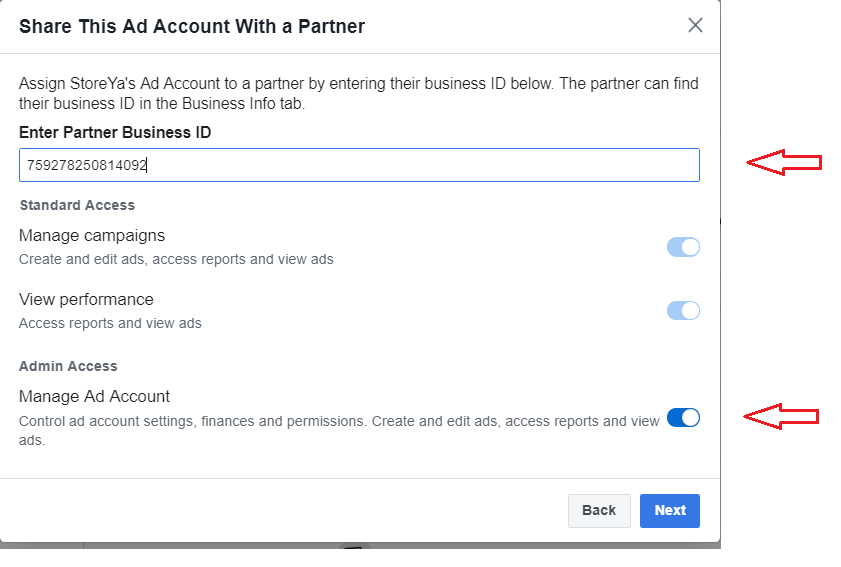Click the 'View performance' option label
Screen dimensions: 841x567
pyautogui.click(x=86, y=299)
